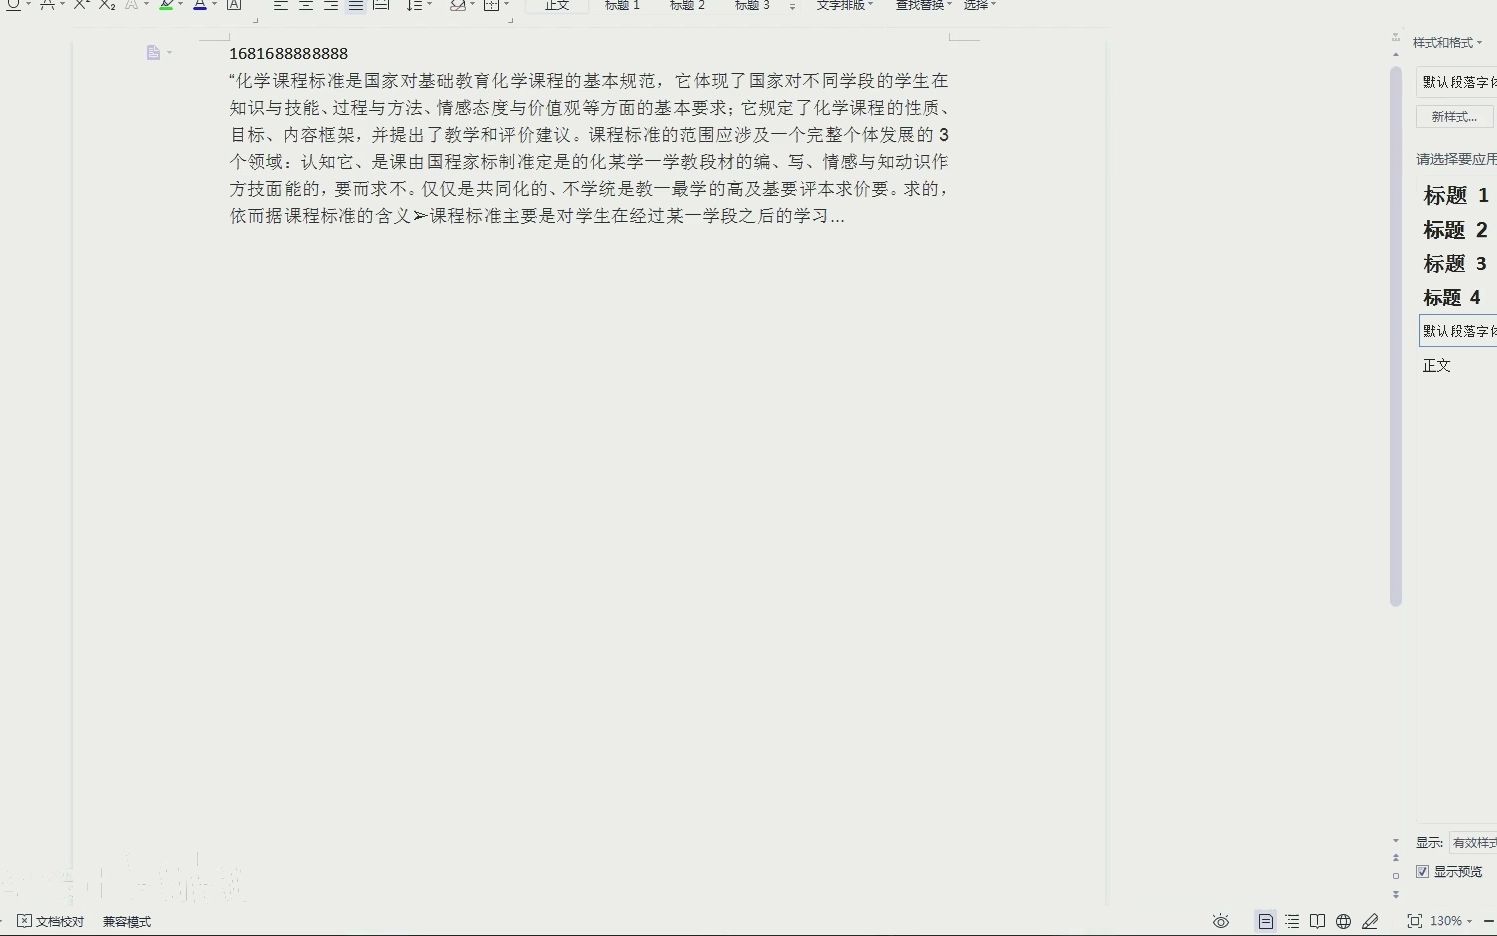Image resolution: width=1497 pixels, height=936 pixels.
Task: Align text right
Action: [331, 4]
